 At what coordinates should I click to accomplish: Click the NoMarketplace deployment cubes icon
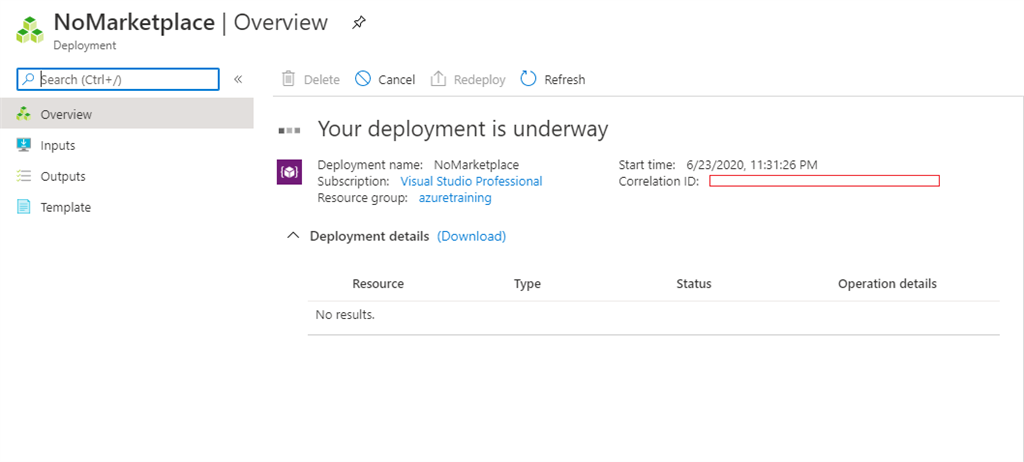[x=28, y=30]
